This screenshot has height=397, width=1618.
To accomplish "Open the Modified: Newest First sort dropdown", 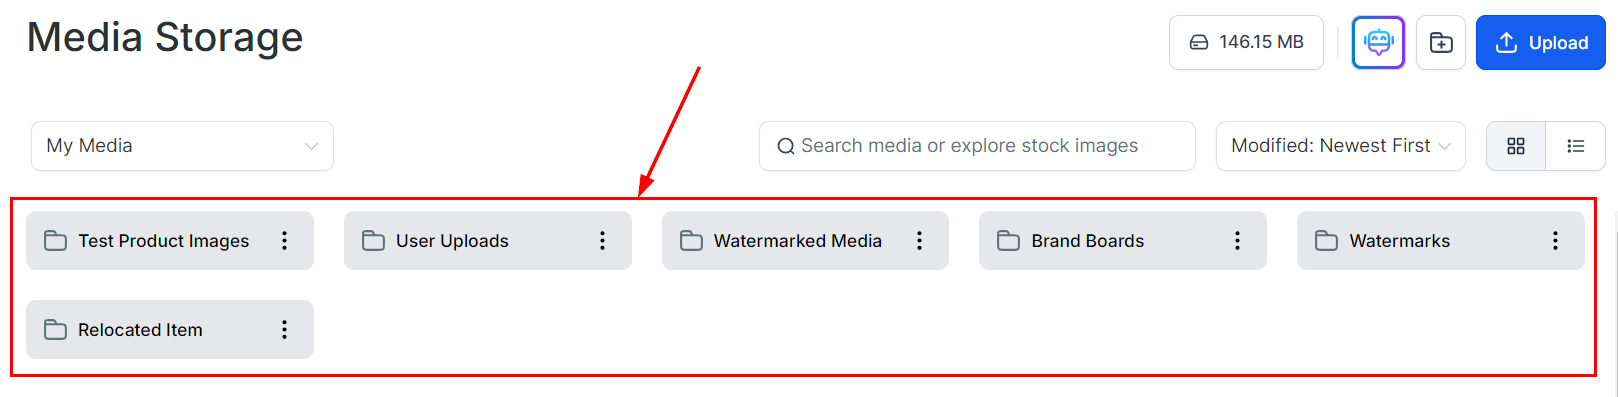I will click(x=1340, y=146).
